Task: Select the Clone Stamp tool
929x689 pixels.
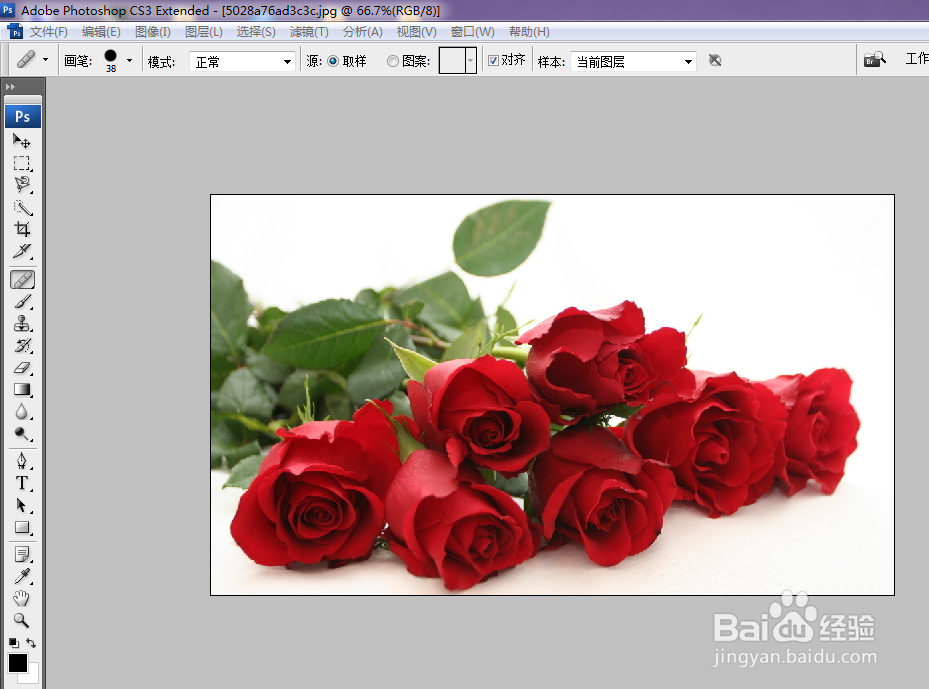Action: point(22,323)
